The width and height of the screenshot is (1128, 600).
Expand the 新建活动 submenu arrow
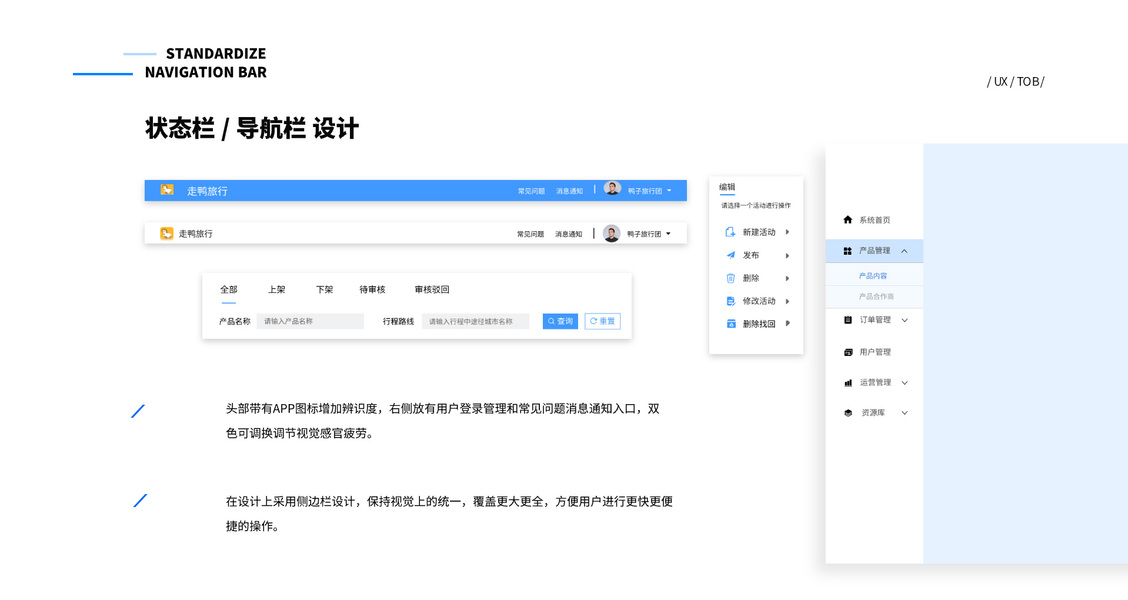pyautogui.click(x=788, y=232)
